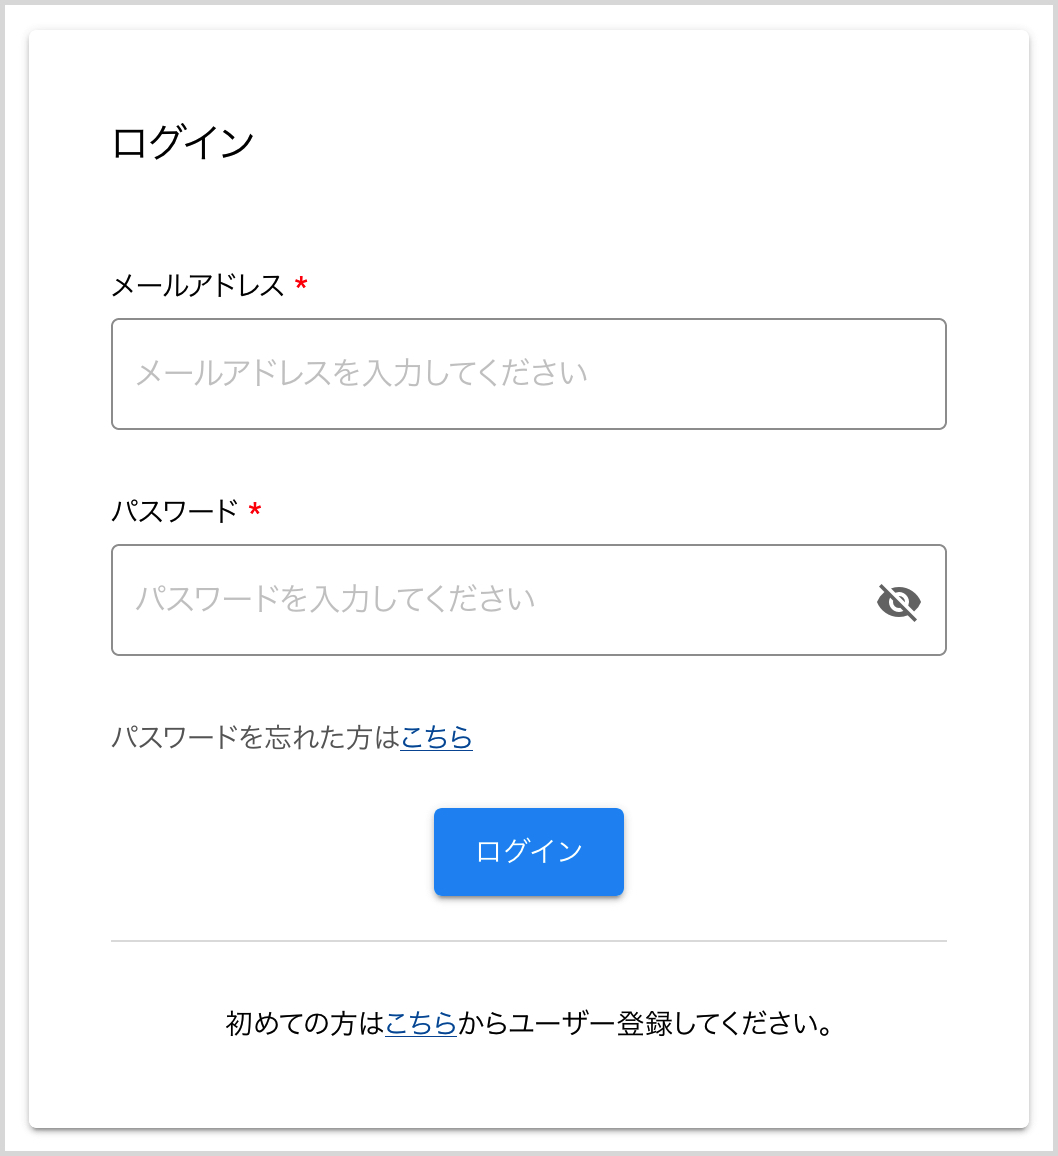Click the パスワードを忘れた方は text
Image resolution: width=1058 pixels, height=1156 pixels.
click(x=255, y=738)
